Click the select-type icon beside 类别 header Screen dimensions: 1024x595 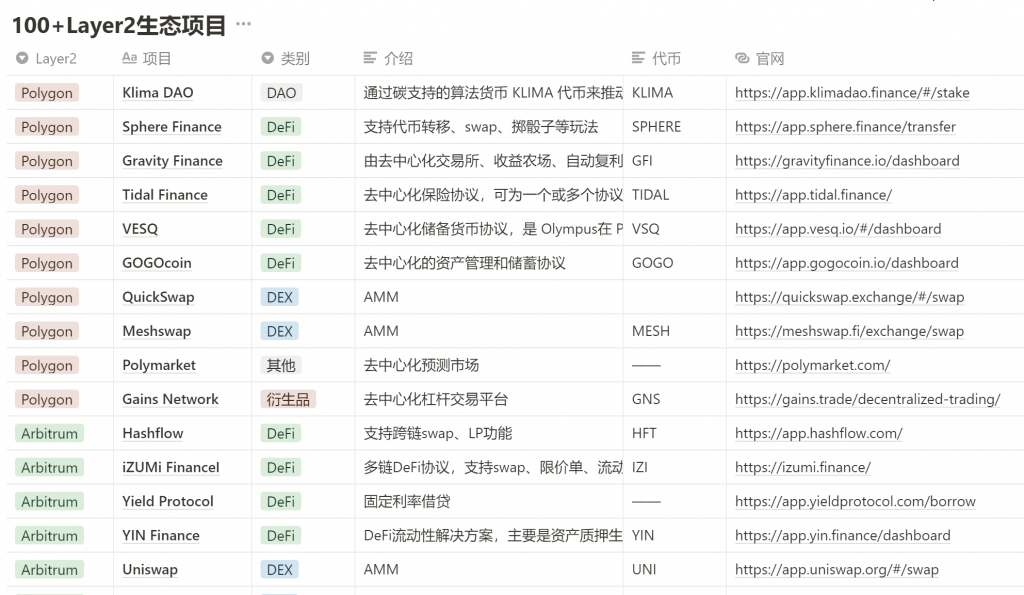click(267, 59)
